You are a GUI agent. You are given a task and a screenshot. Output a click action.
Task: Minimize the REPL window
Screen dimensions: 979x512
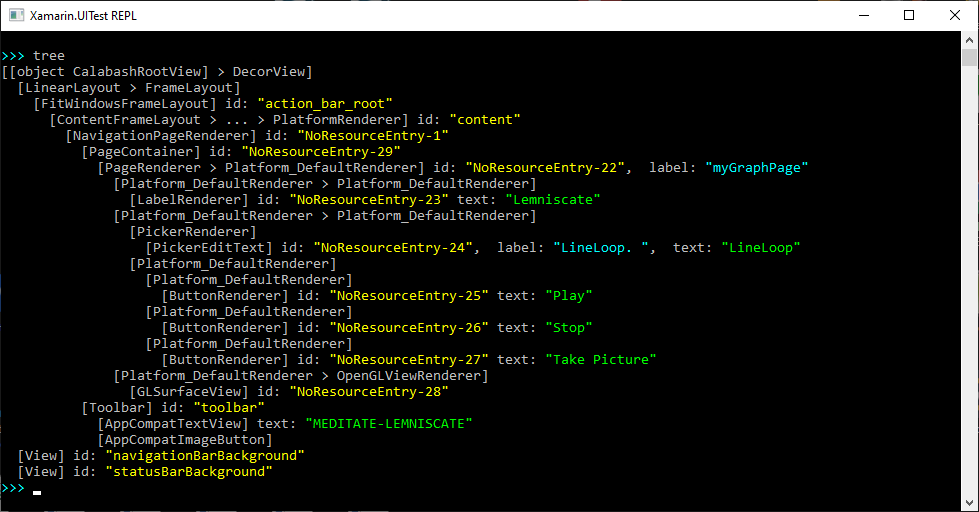click(864, 16)
